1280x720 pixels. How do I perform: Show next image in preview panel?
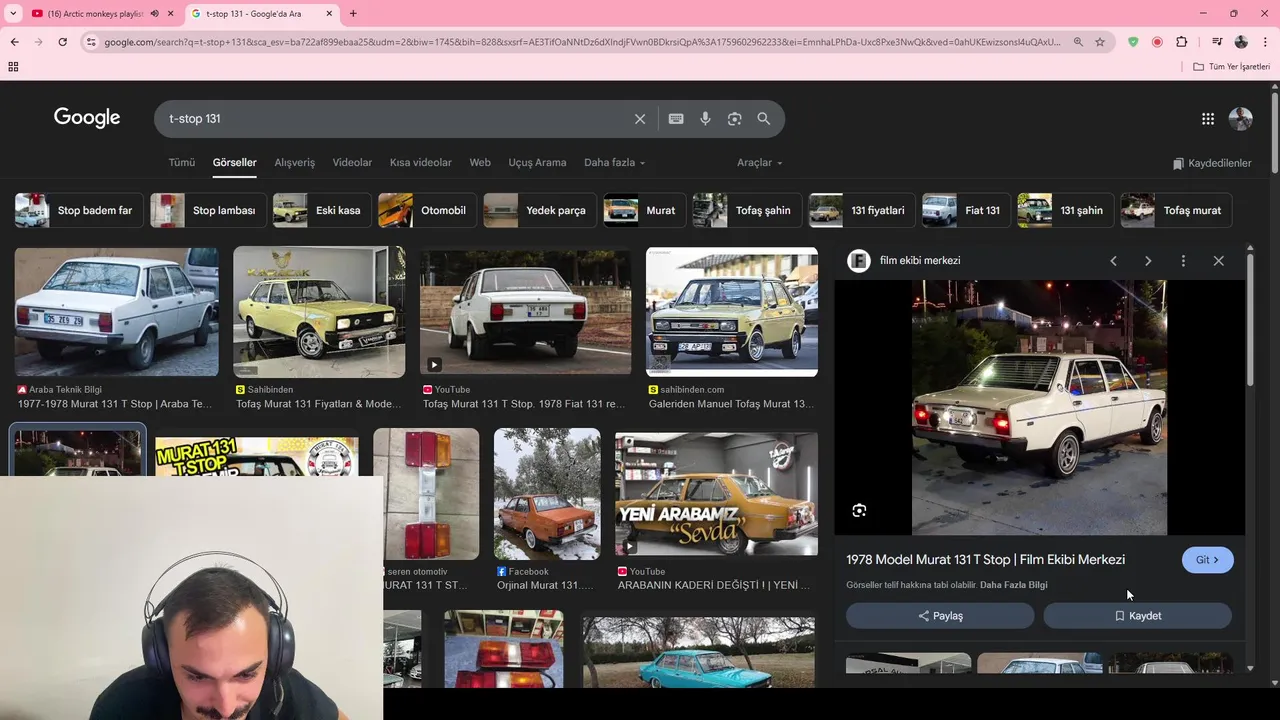(x=1148, y=261)
